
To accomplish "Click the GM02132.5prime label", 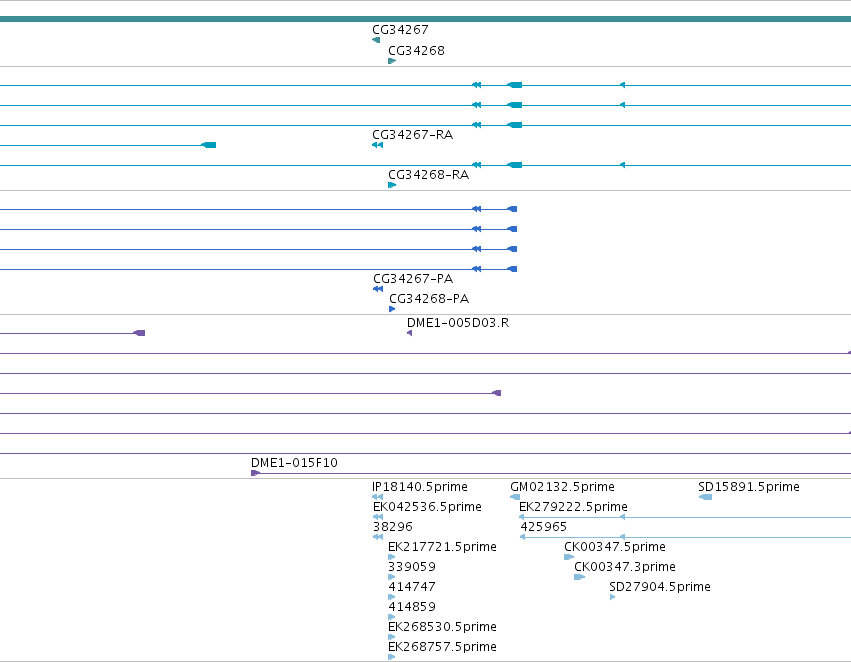I will (x=562, y=487).
